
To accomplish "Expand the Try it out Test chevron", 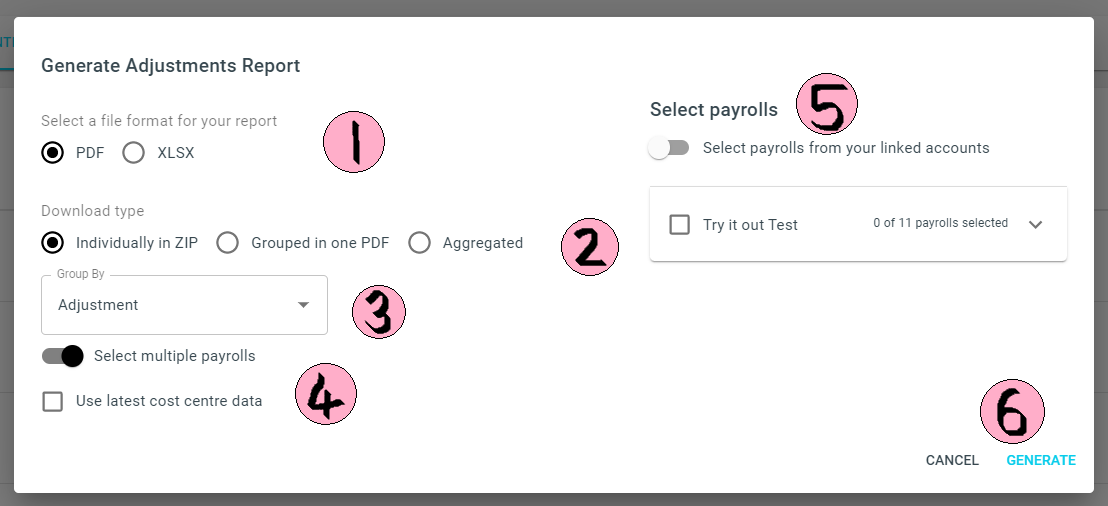I will (1035, 225).
